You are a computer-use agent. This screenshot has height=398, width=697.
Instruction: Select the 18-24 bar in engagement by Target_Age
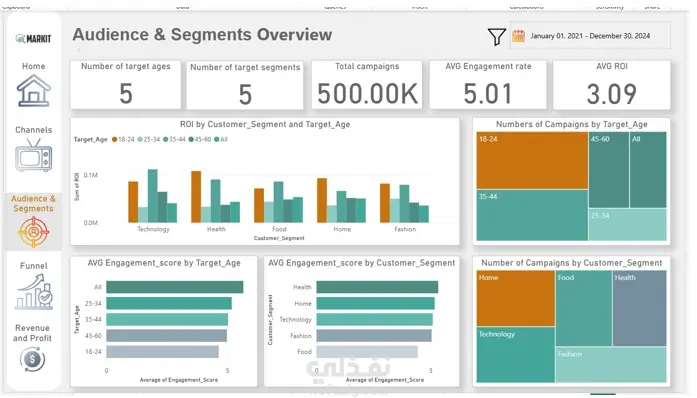162,352
